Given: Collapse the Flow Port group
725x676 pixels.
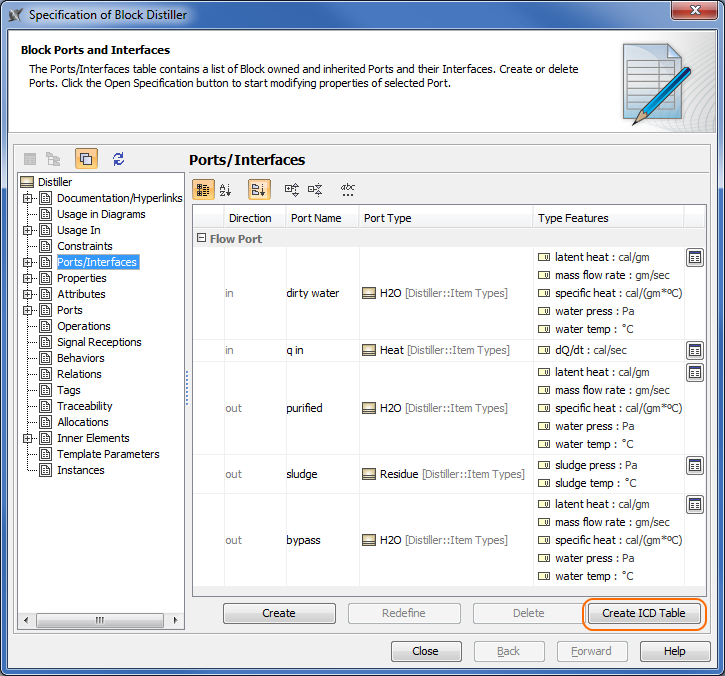Looking at the screenshot, I should coord(201,238).
